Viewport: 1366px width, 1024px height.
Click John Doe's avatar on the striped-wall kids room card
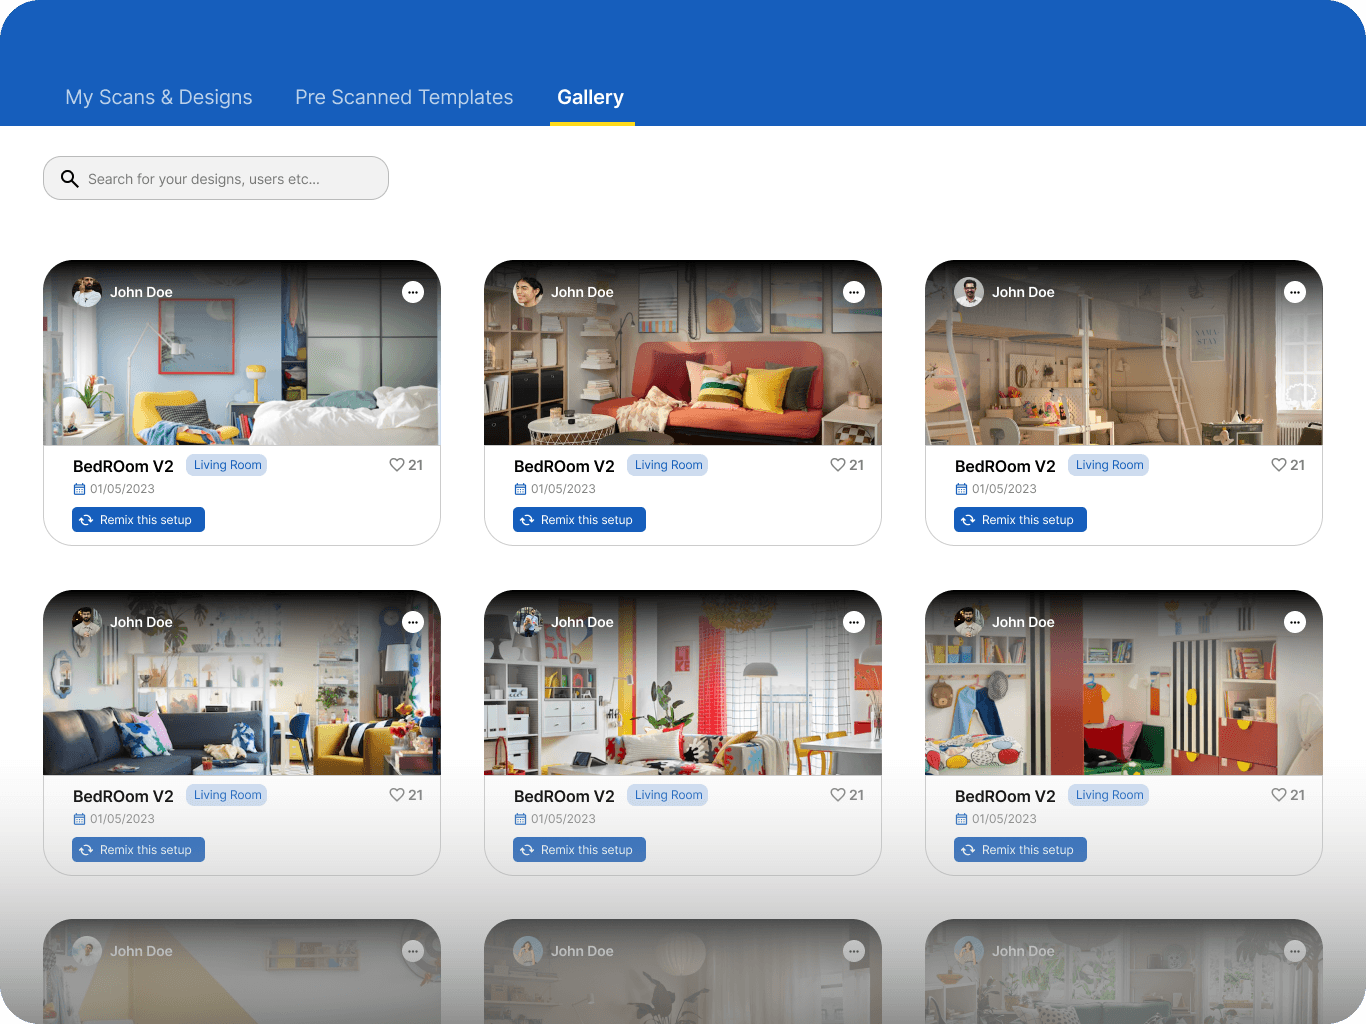969,622
